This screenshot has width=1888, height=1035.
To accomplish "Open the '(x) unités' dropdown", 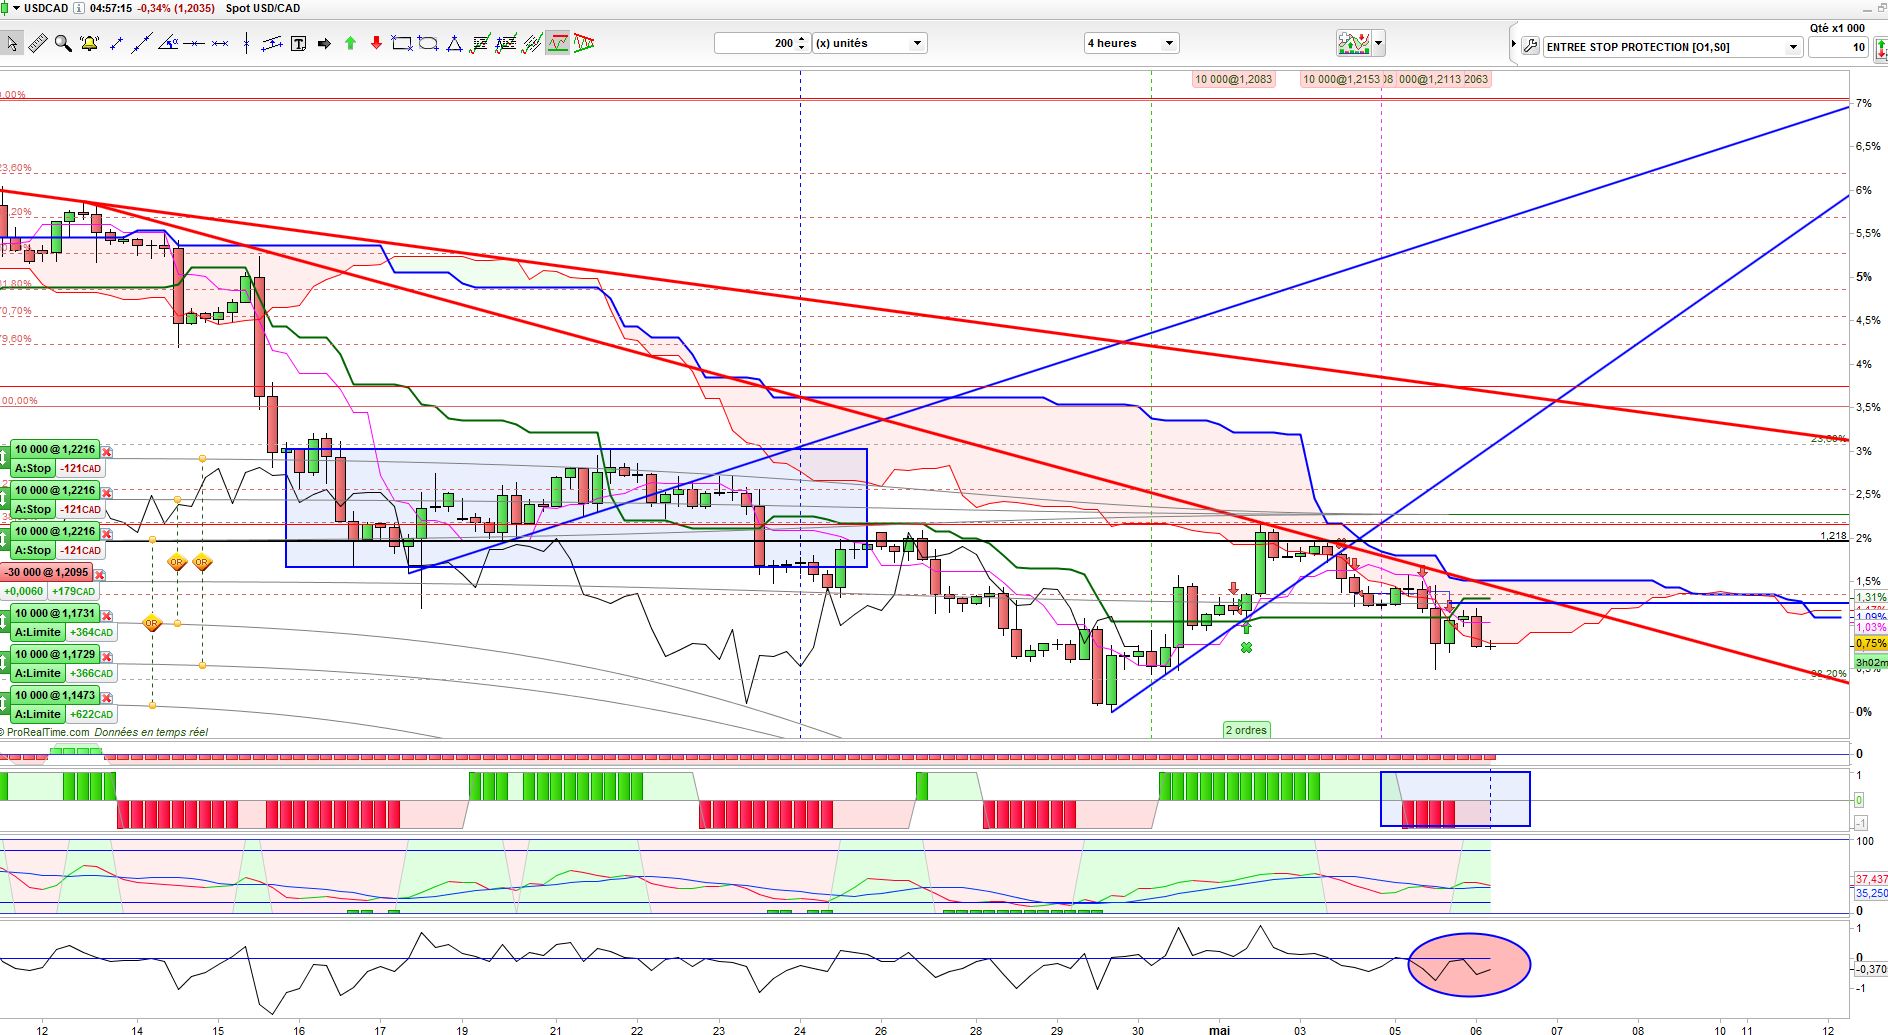I will point(869,43).
